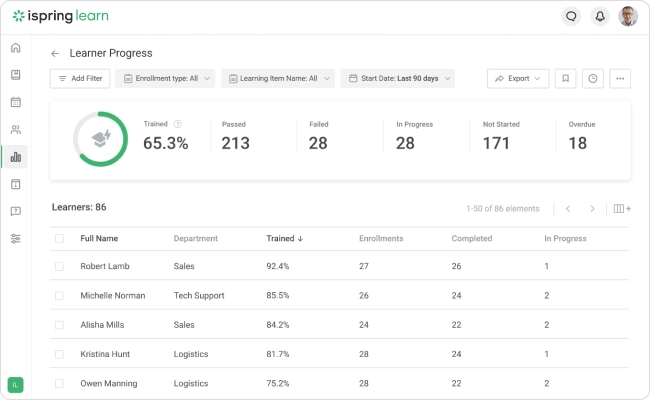Screen dimensions: 650x400
Task: Open the notifications bell
Action: click(600, 16)
